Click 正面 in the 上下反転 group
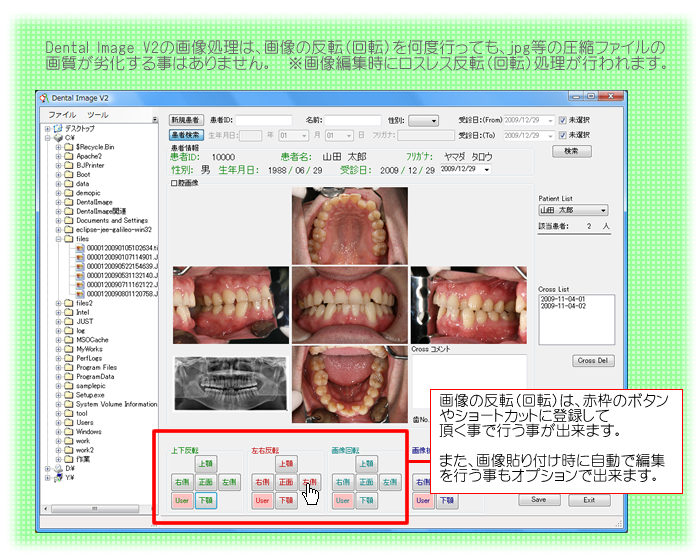The height and width of the screenshot is (555, 700). pos(206,482)
